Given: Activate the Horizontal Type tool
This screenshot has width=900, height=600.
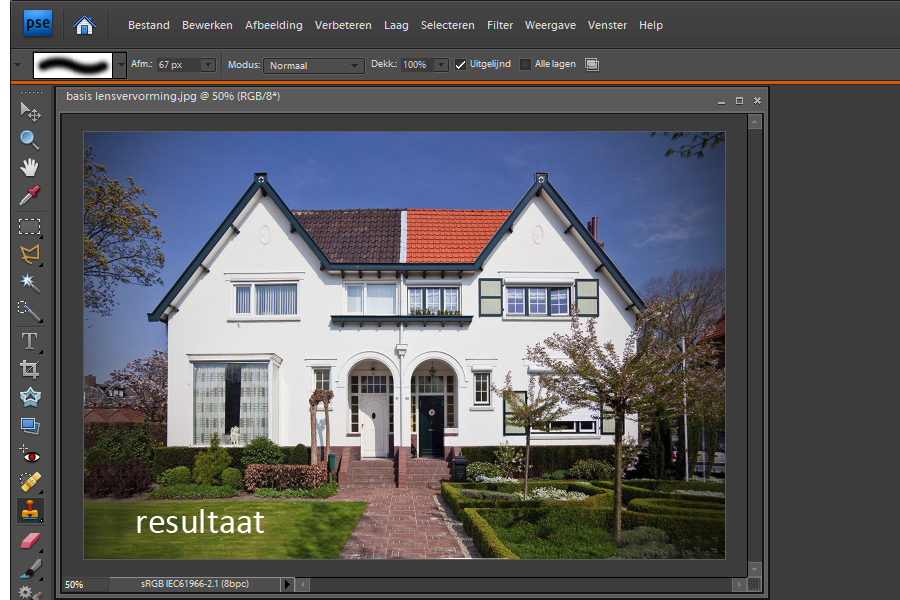Looking at the screenshot, I should click(30, 341).
